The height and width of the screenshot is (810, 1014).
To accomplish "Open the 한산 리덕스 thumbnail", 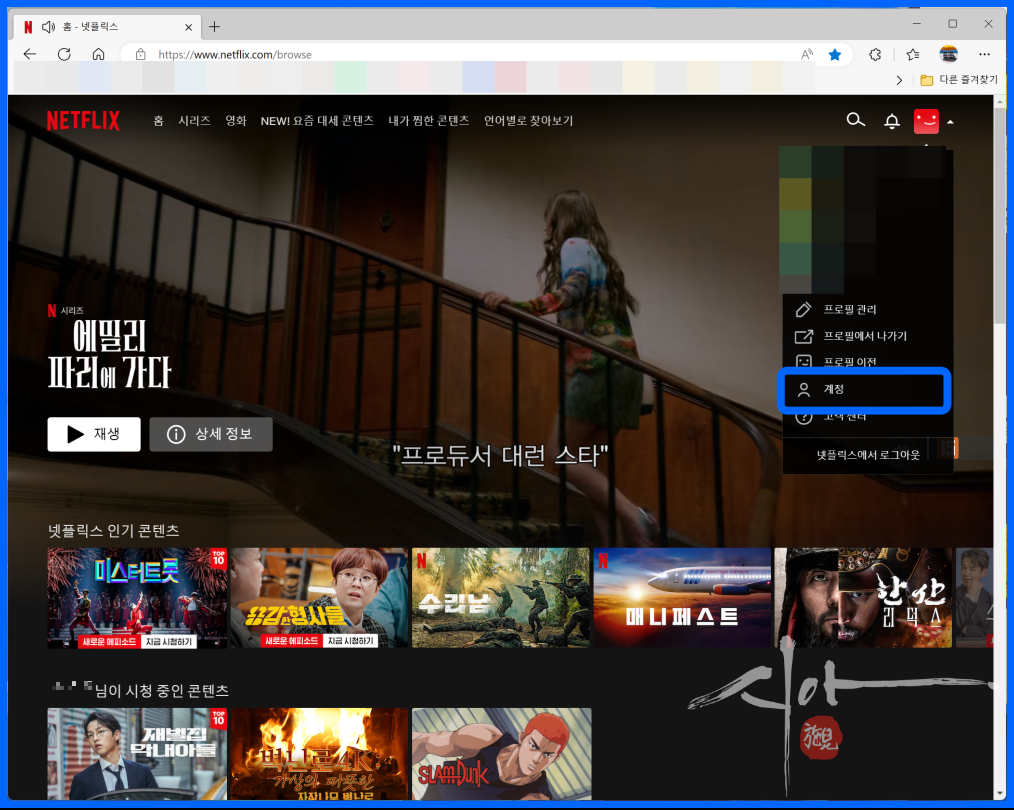I will (863, 598).
